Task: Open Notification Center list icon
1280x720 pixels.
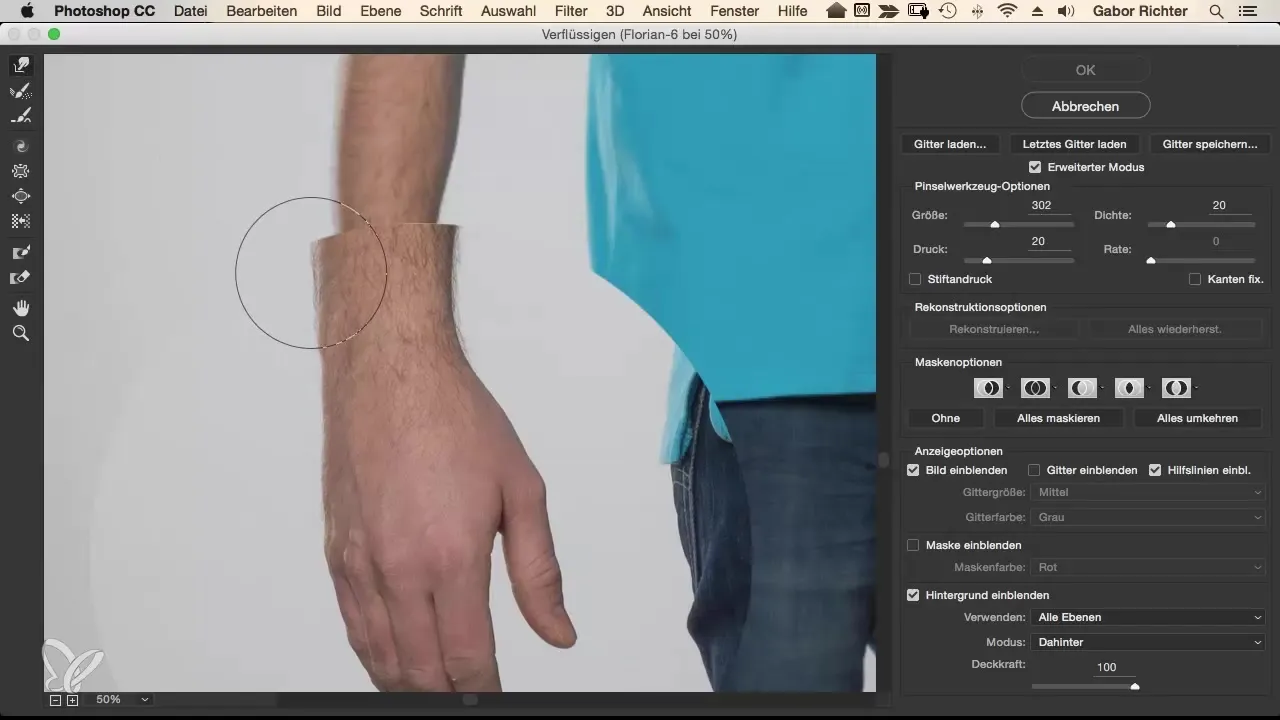Action: (x=1247, y=12)
